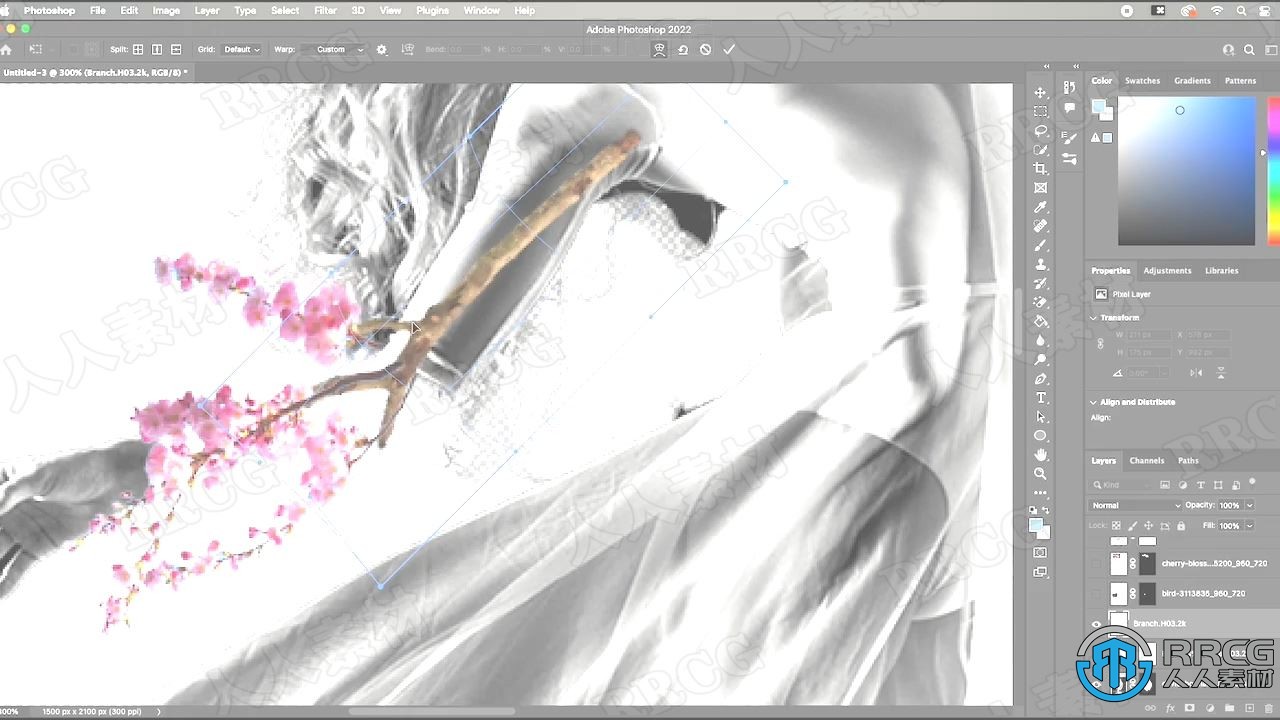Open the Normal blend mode dropdown
Viewport: 1280px width, 720px height.
pyautogui.click(x=1136, y=505)
